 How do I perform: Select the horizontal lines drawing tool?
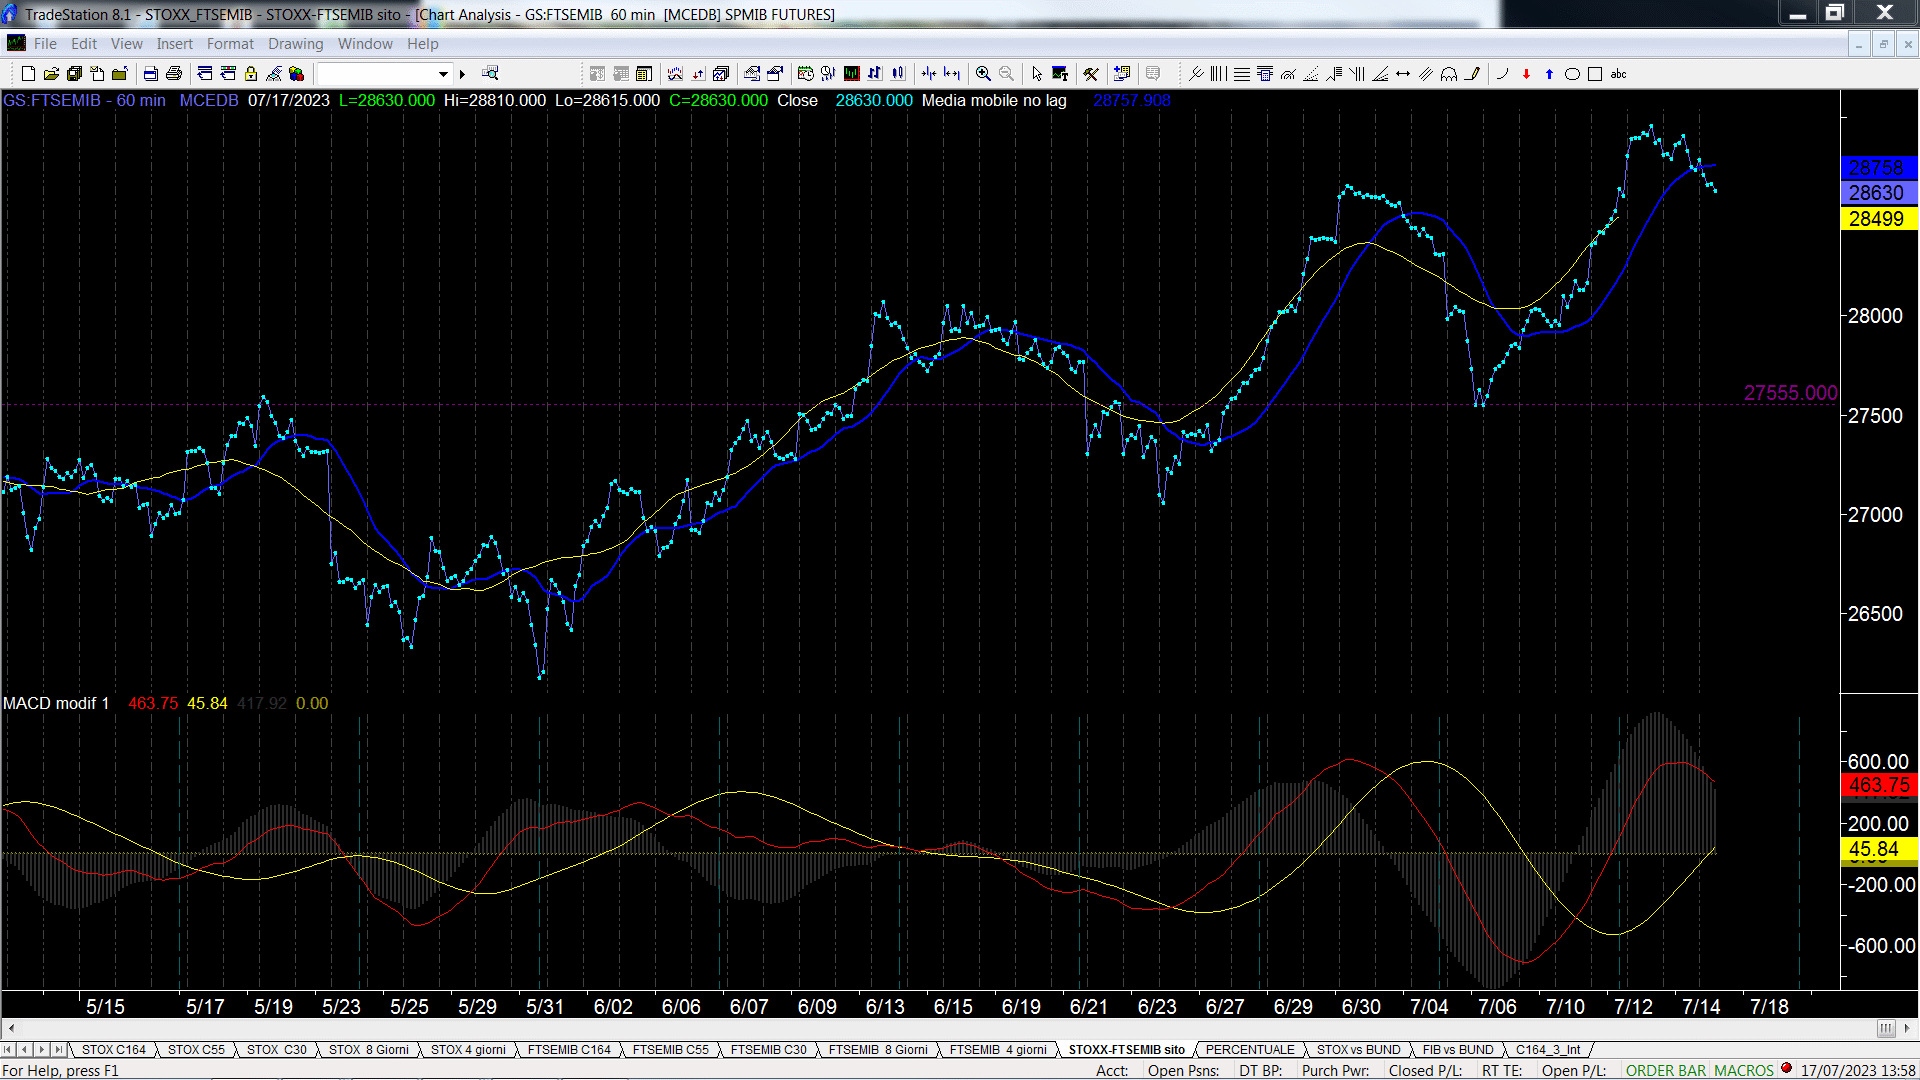click(1241, 74)
